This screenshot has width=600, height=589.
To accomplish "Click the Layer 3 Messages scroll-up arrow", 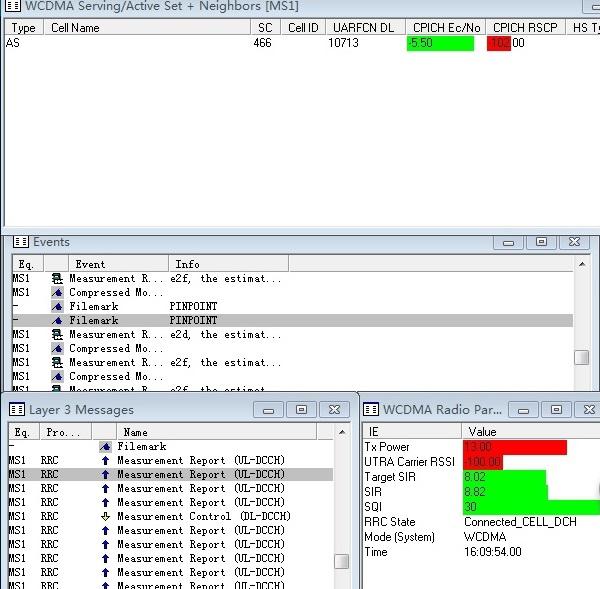I will click(x=342, y=432).
